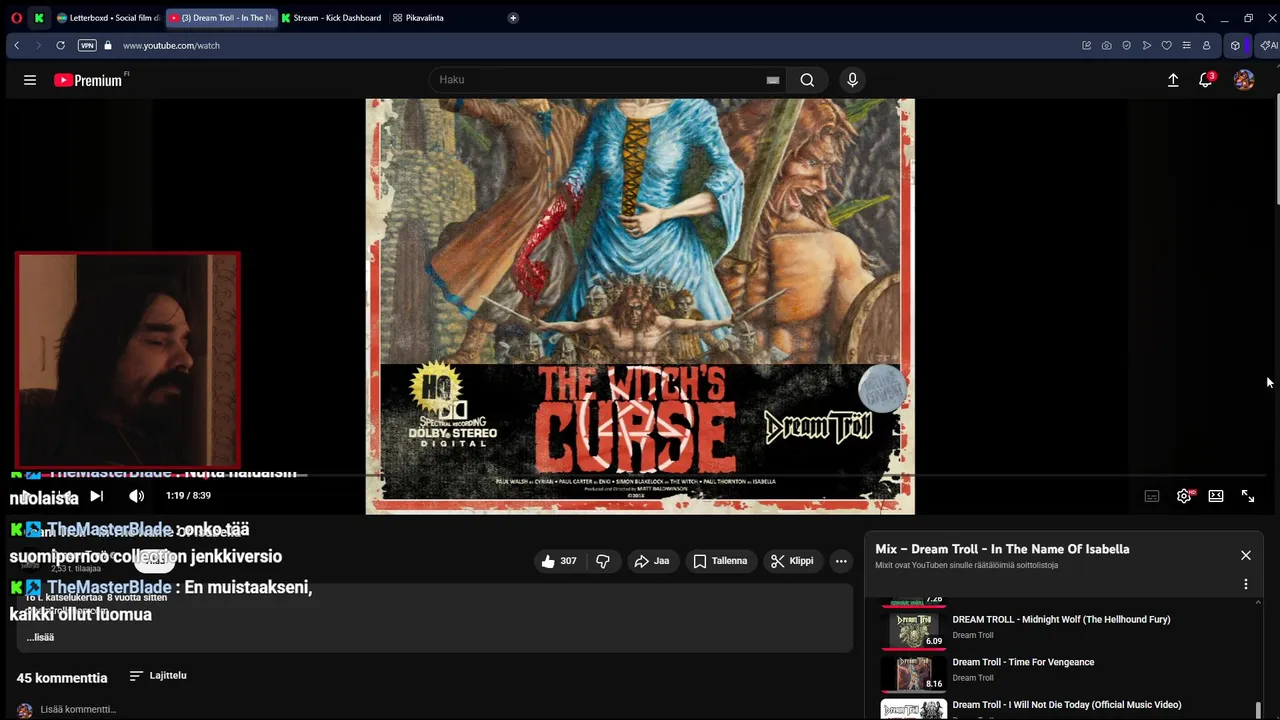Open the on-screen keyboard in search box

tap(772, 80)
